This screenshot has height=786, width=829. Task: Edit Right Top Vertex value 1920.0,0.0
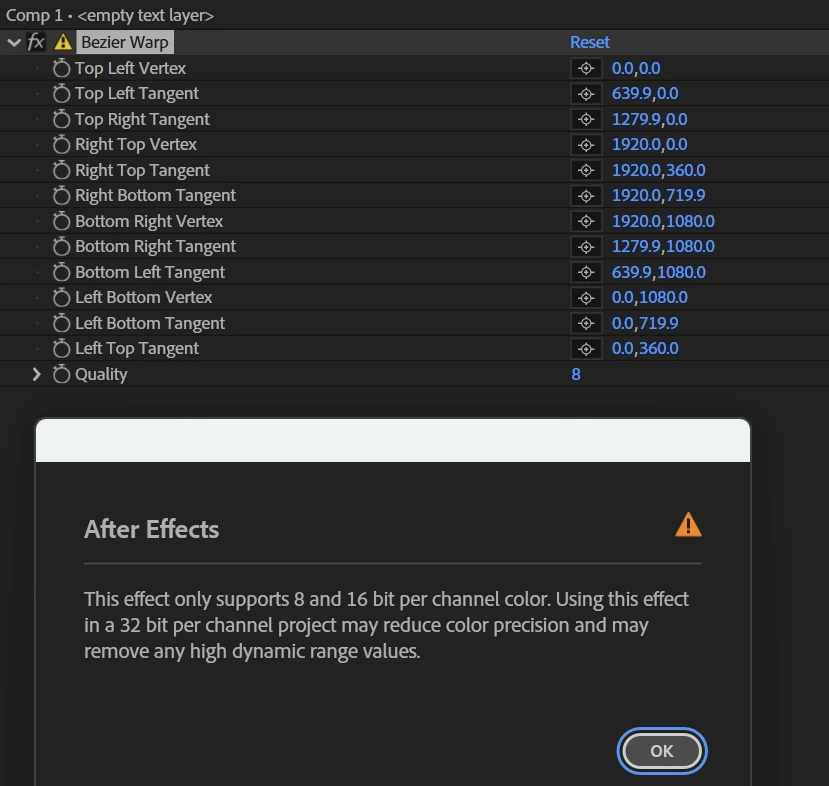coord(649,144)
